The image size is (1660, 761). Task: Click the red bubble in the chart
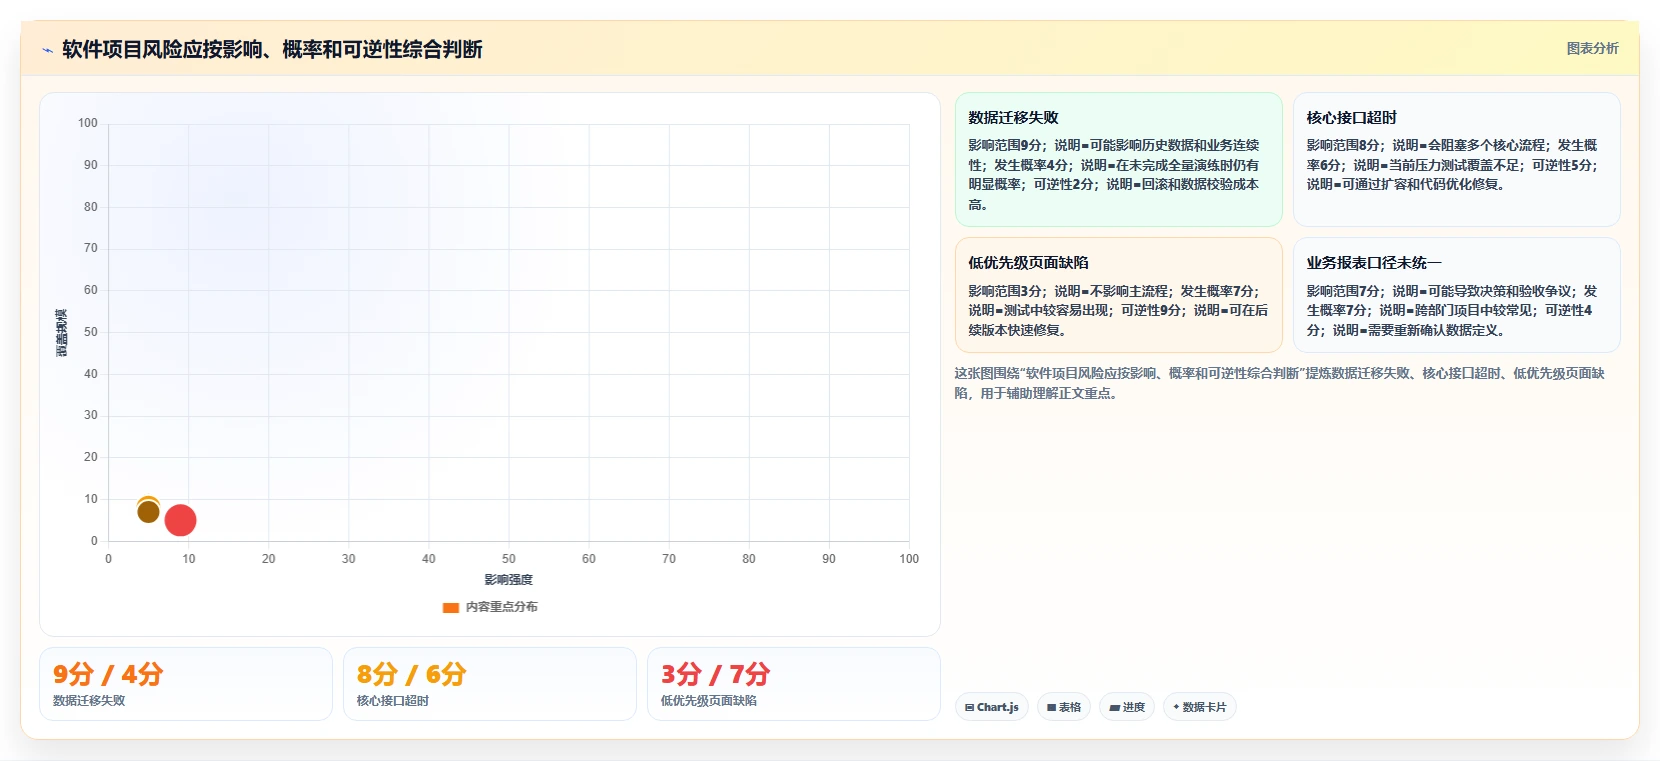point(180,520)
